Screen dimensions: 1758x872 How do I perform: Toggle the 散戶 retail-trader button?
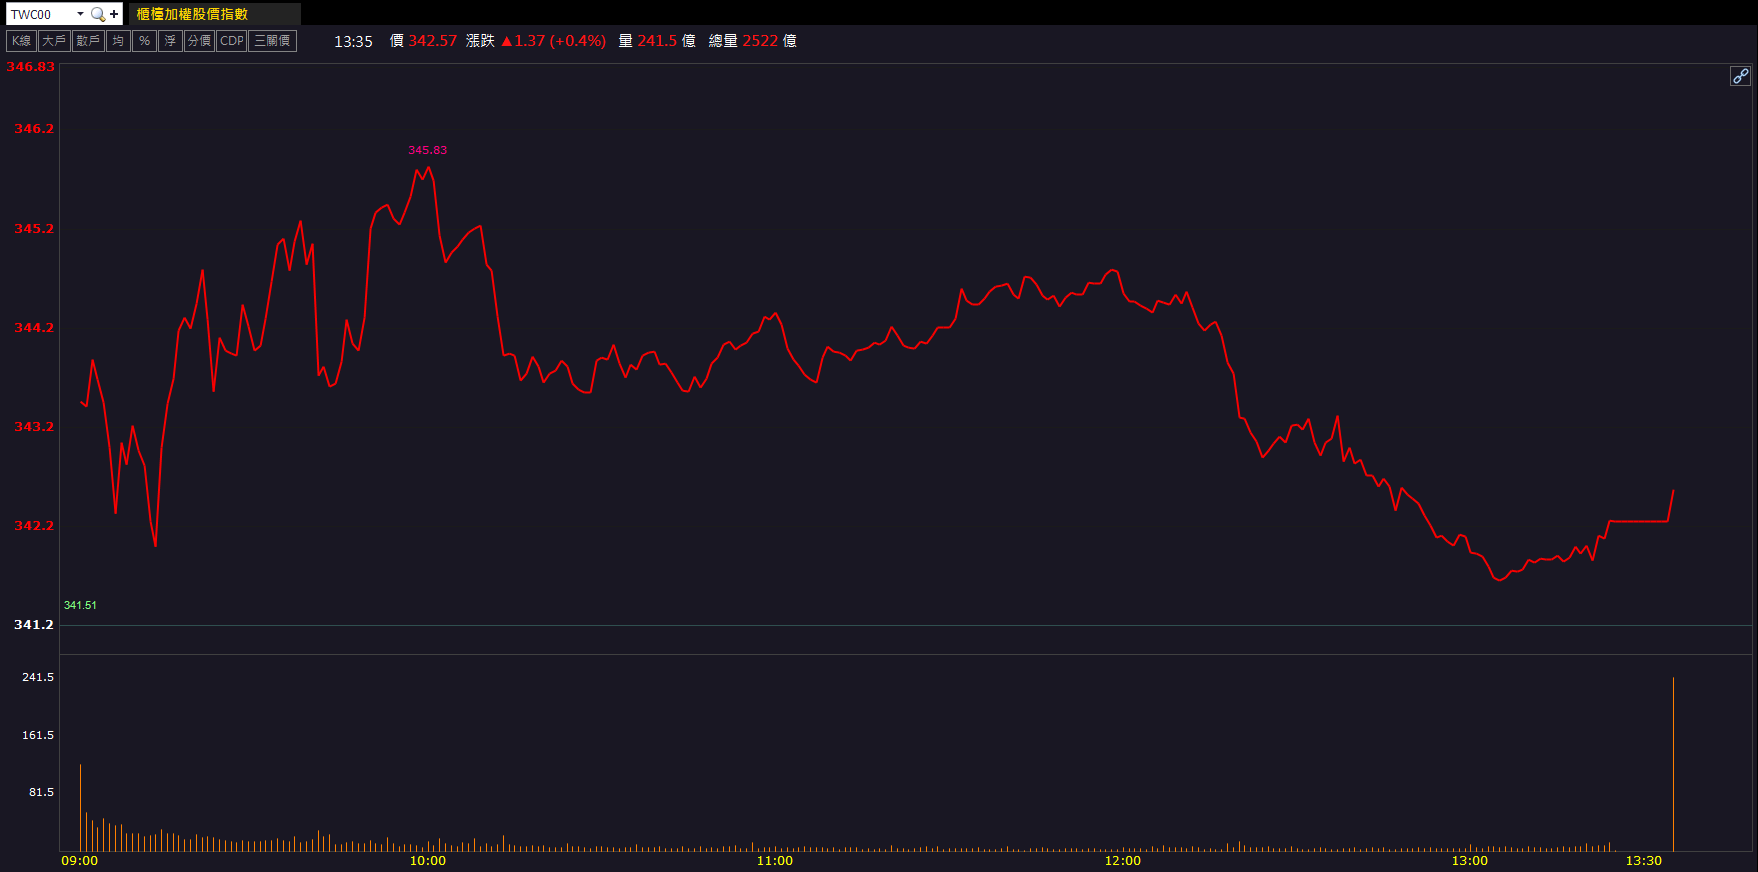tap(88, 41)
